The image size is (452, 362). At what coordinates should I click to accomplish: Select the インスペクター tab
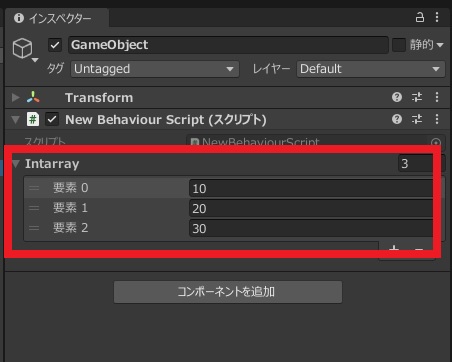(57, 18)
